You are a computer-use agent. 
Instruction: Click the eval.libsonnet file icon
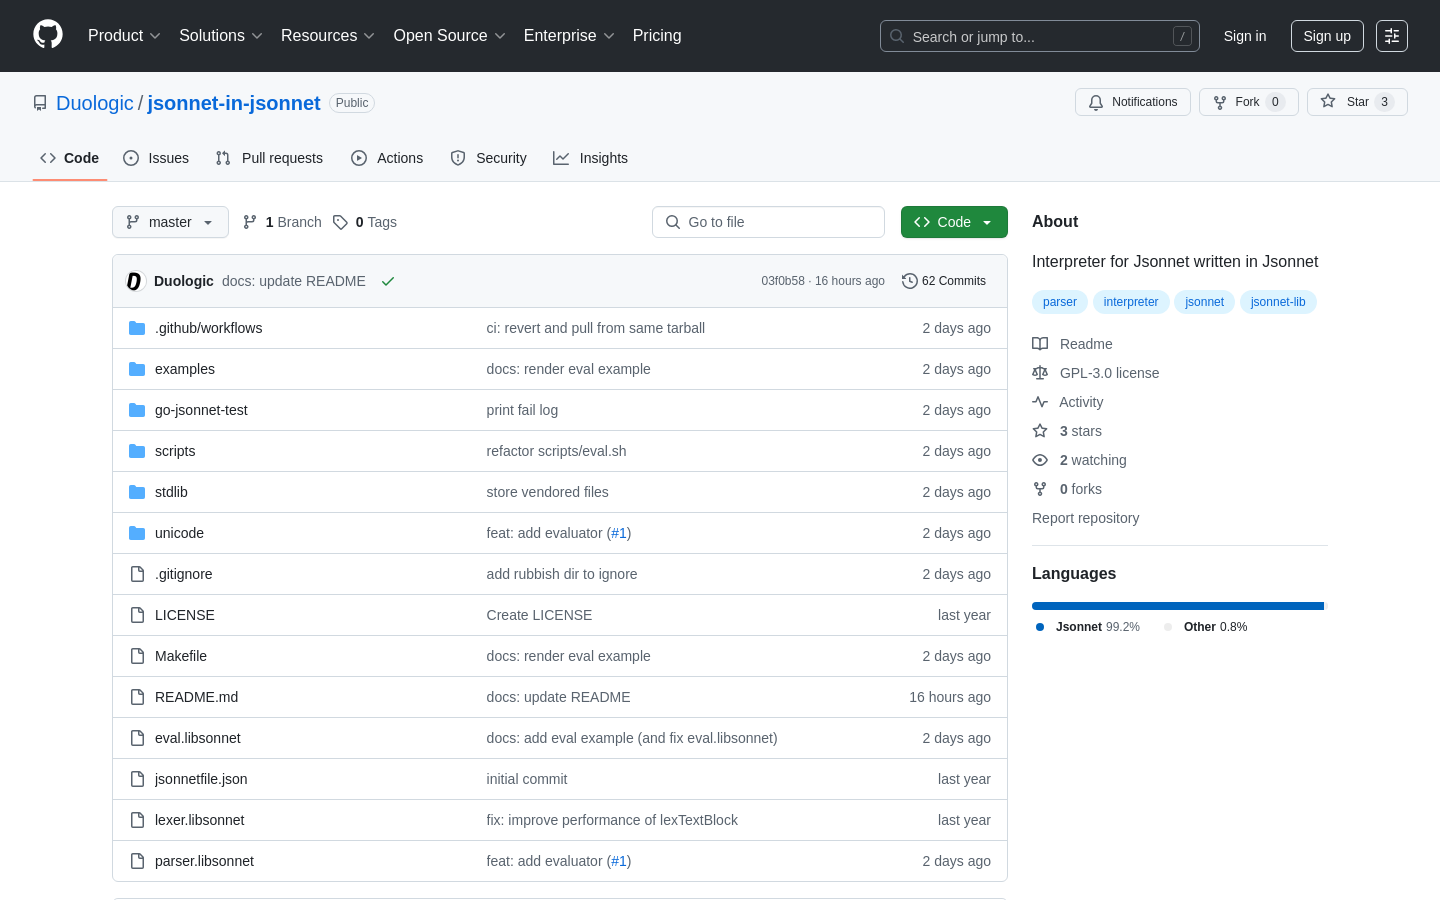(137, 738)
